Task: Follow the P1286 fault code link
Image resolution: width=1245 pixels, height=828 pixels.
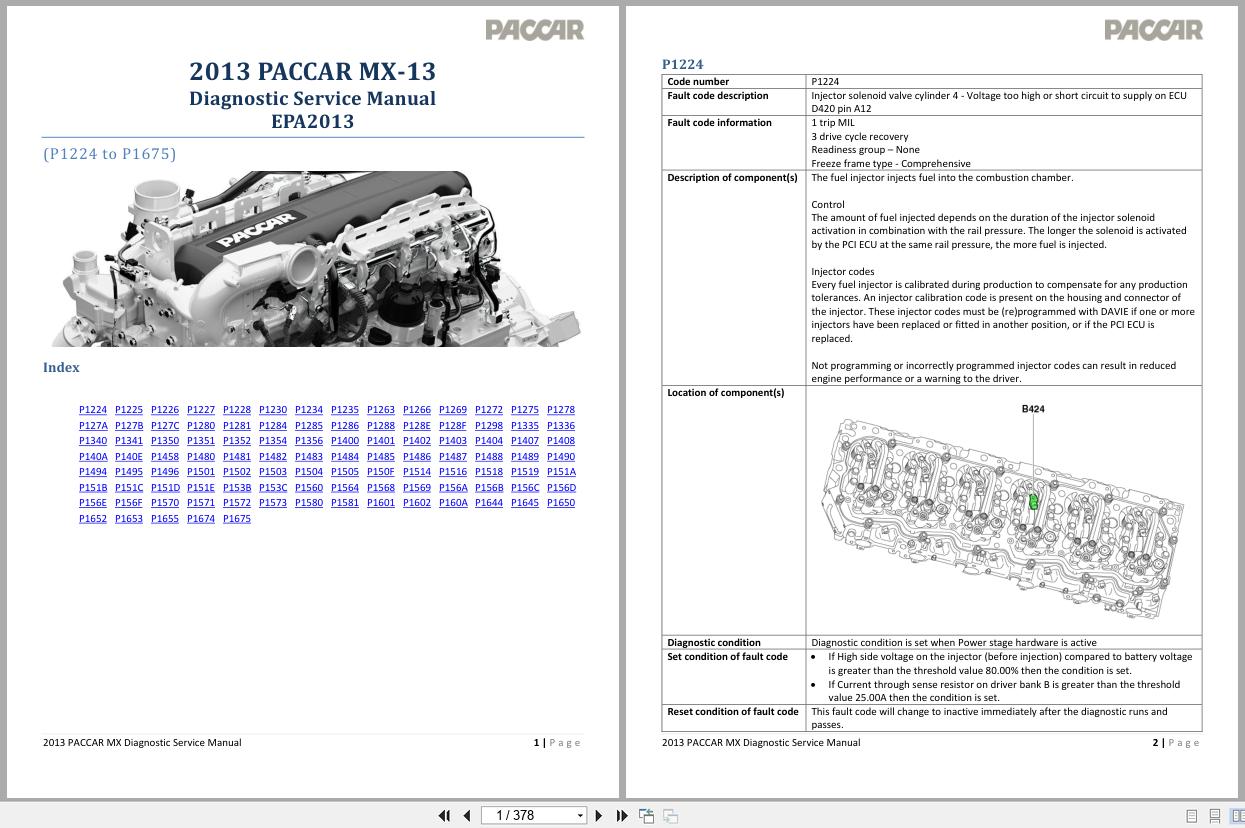Action: (345, 426)
